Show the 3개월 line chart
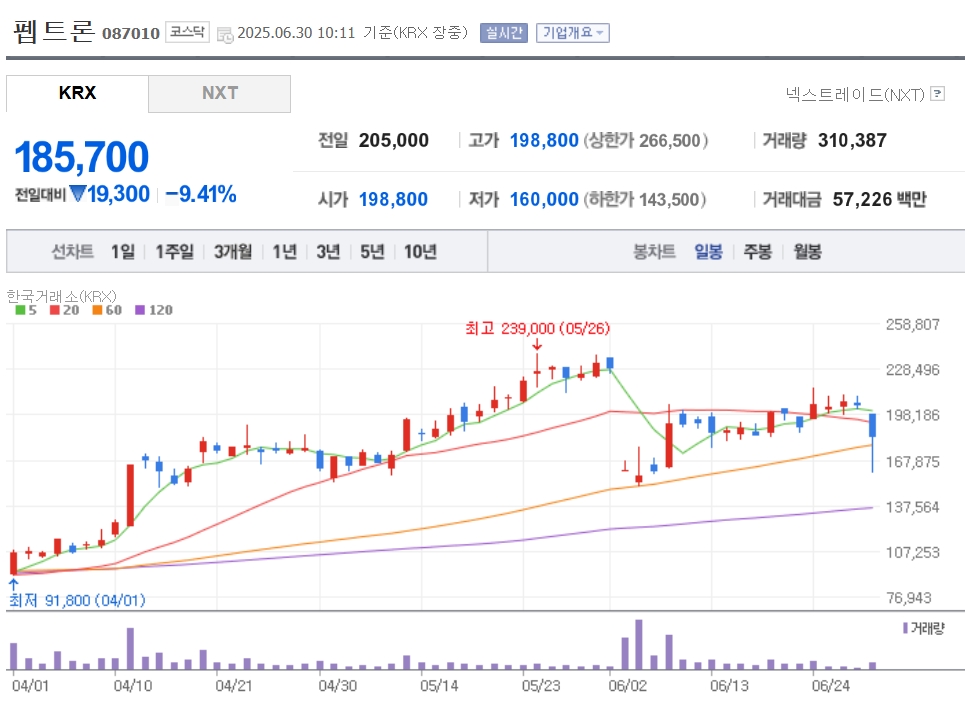 pos(233,252)
